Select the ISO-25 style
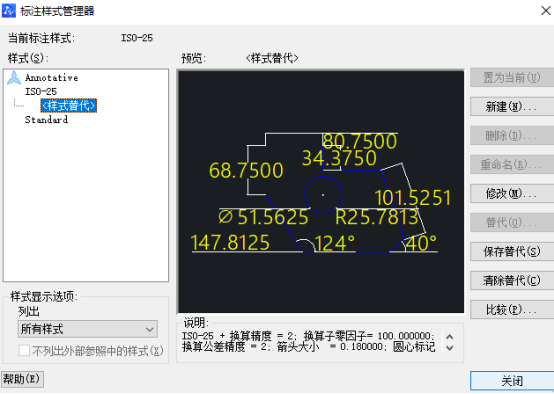The width and height of the screenshot is (554, 394). click(x=41, y=92)
